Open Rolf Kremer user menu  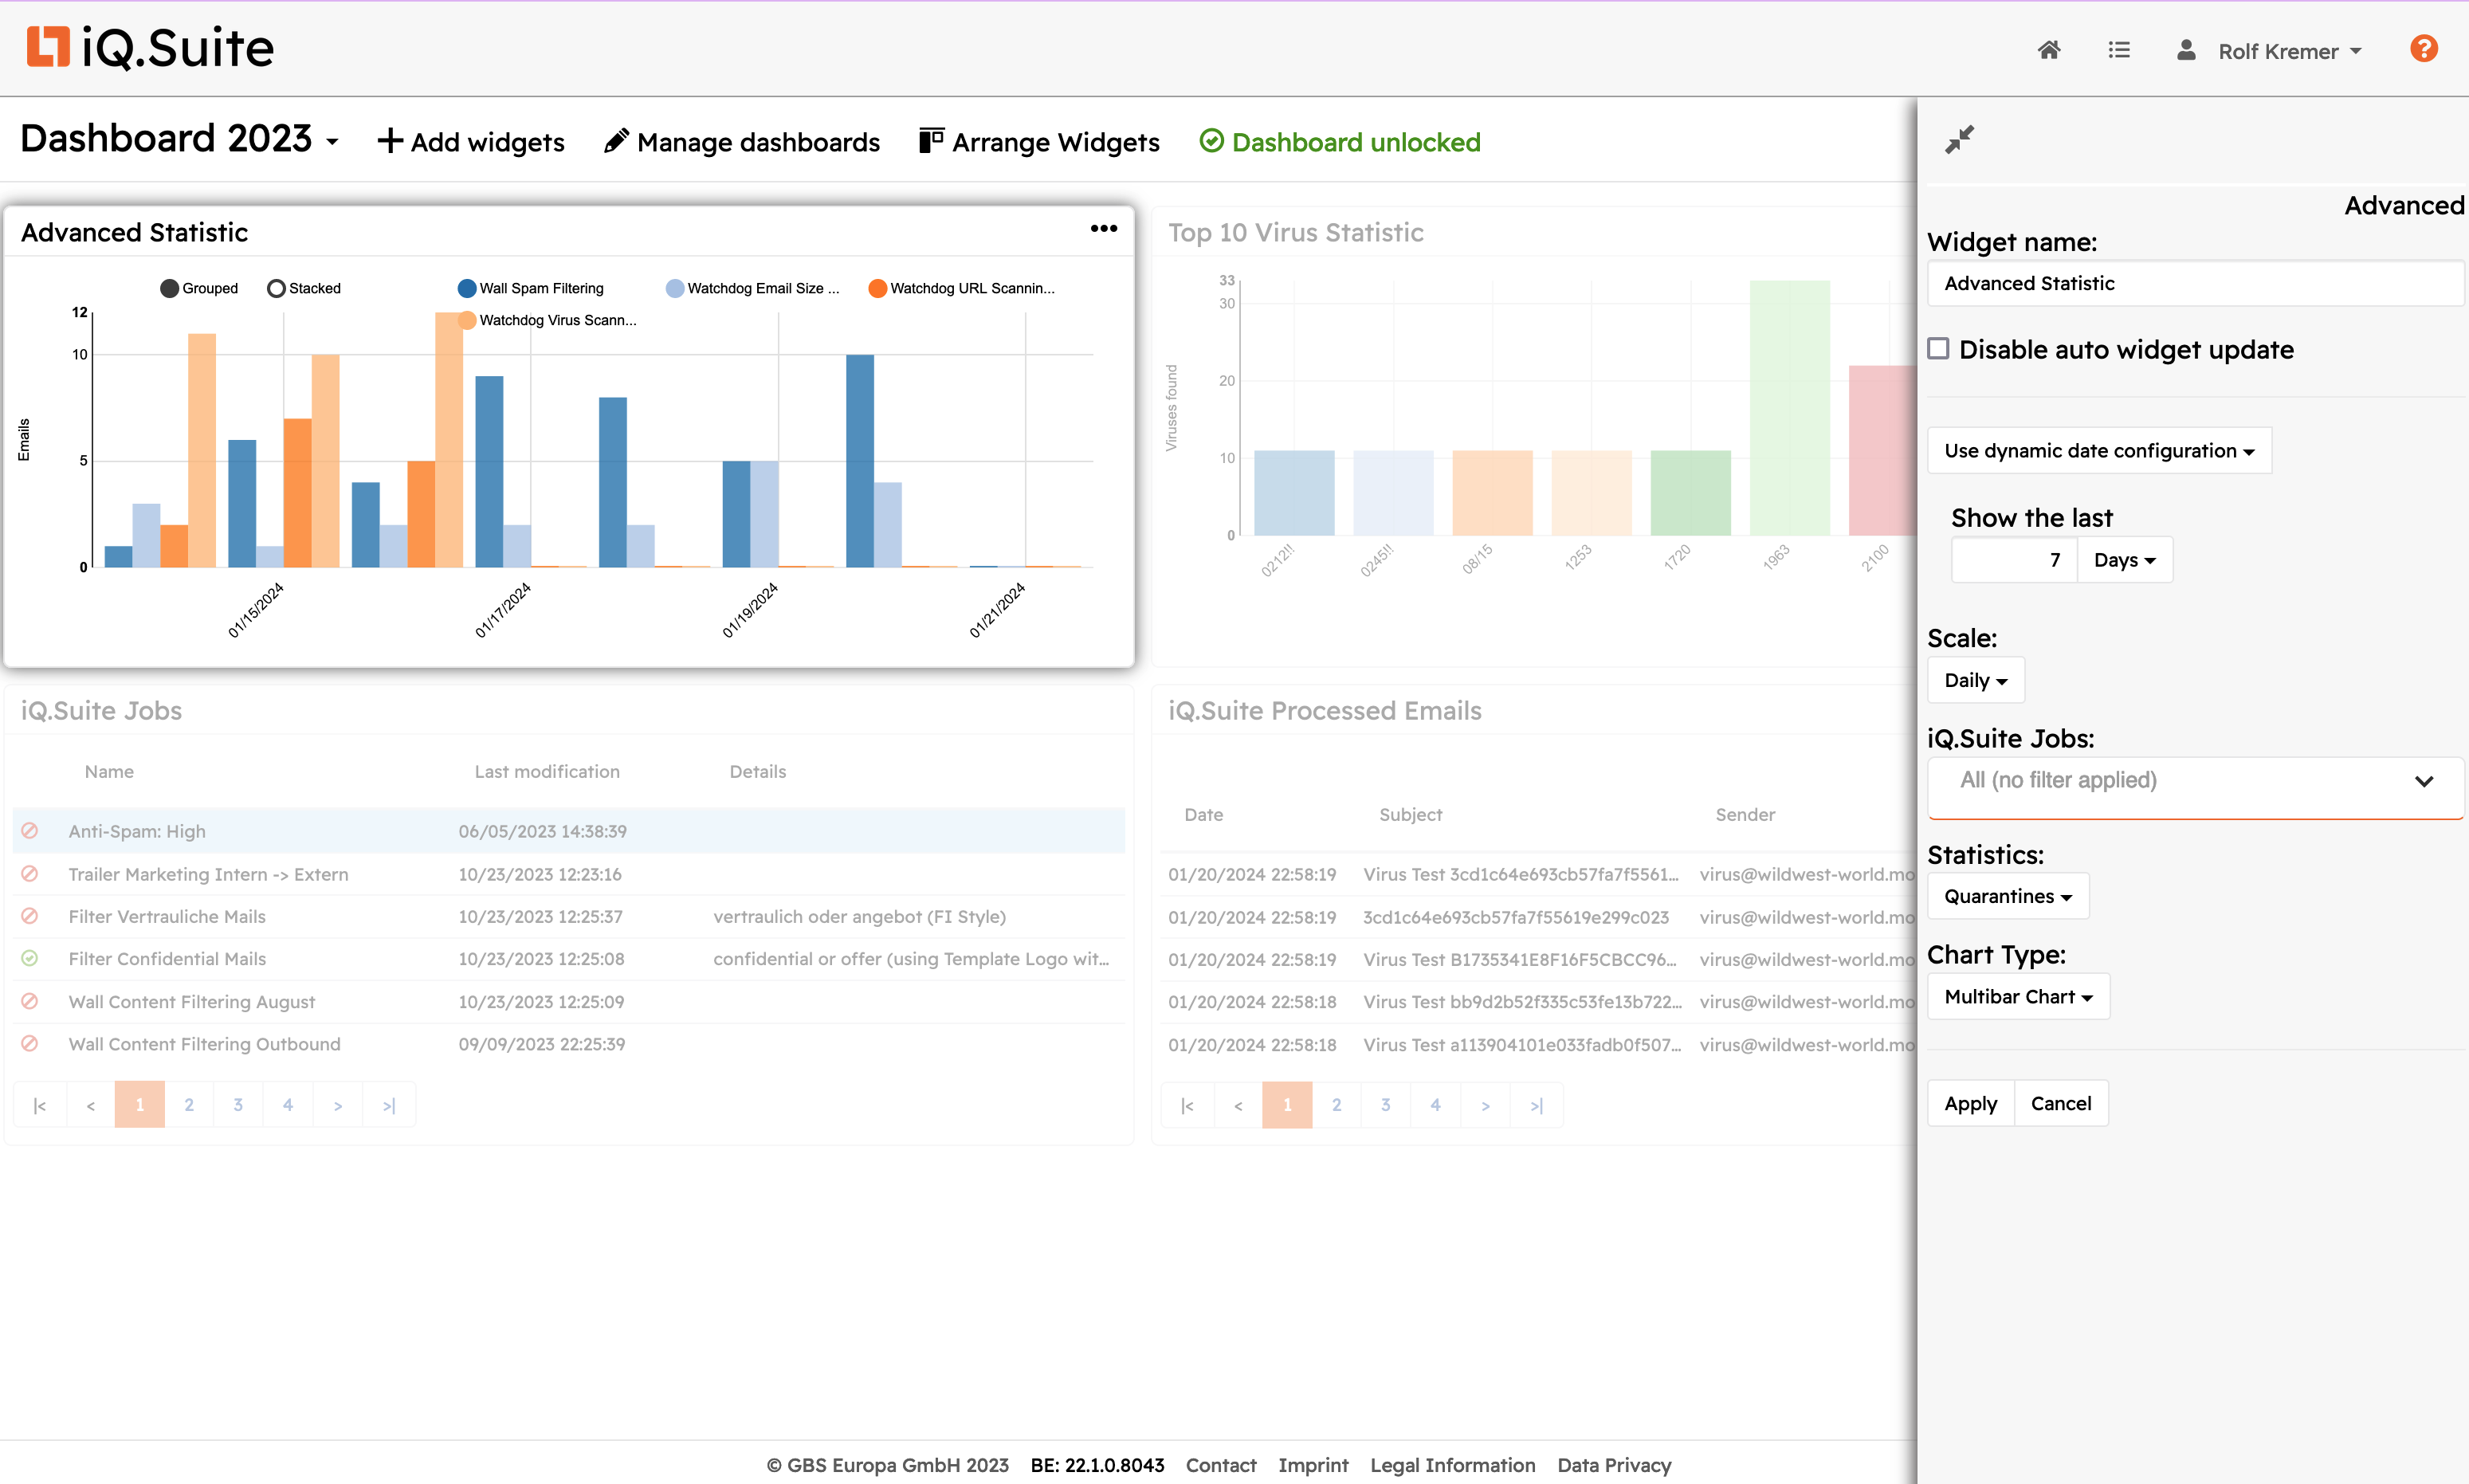(2289, 51)
